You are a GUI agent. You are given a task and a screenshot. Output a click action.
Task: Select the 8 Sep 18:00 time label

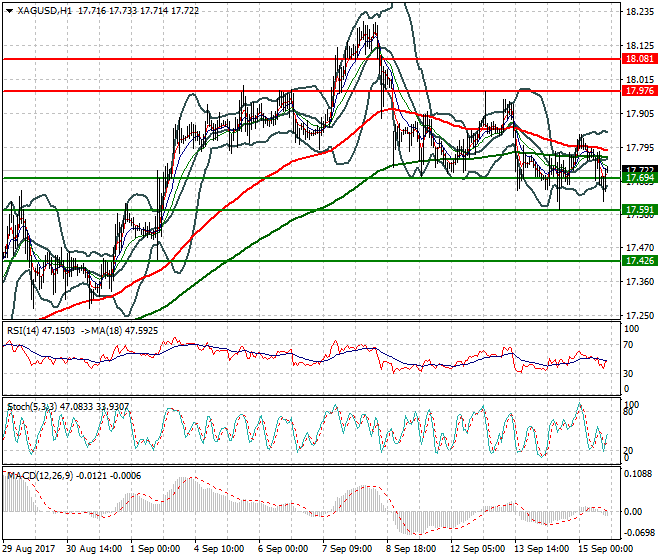[412, 549]
